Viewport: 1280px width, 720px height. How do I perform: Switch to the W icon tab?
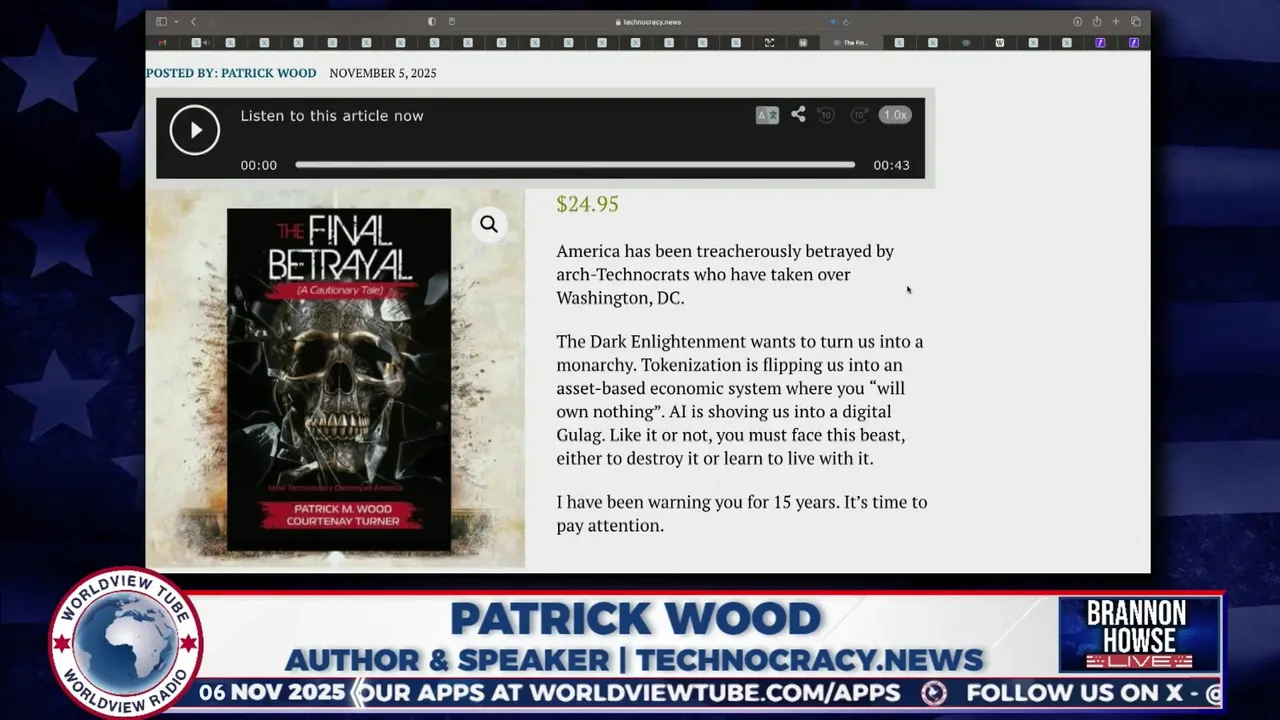coord(999,43)
